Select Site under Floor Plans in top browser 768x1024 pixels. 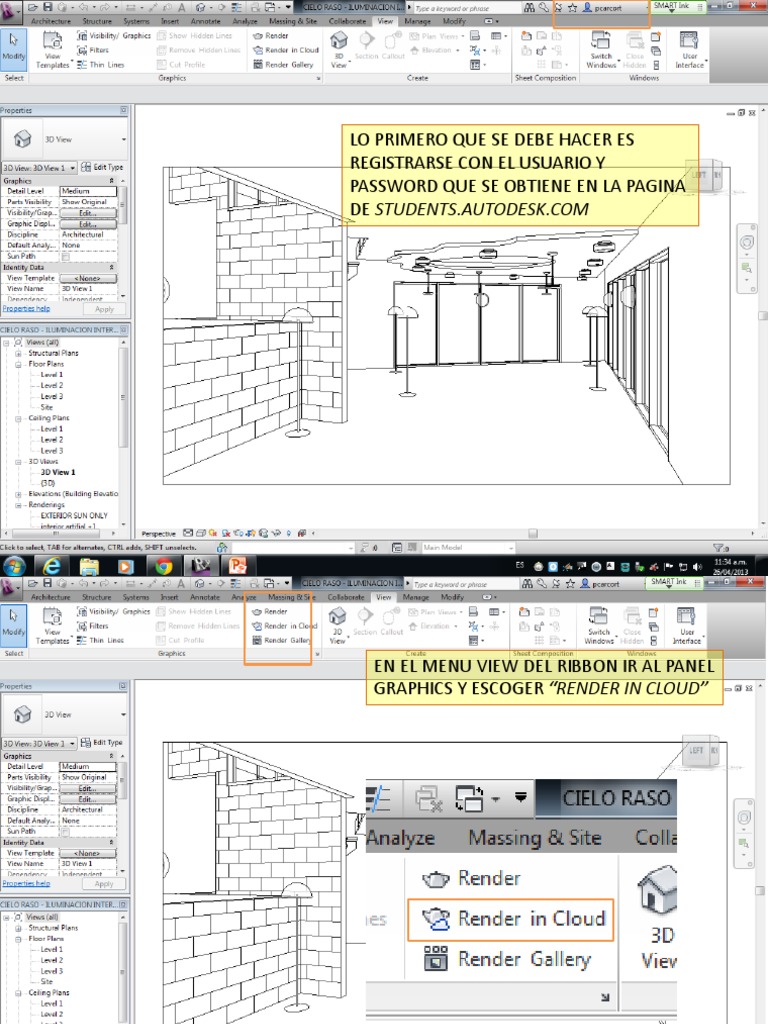pyautogui.click(x=46, y=407)
